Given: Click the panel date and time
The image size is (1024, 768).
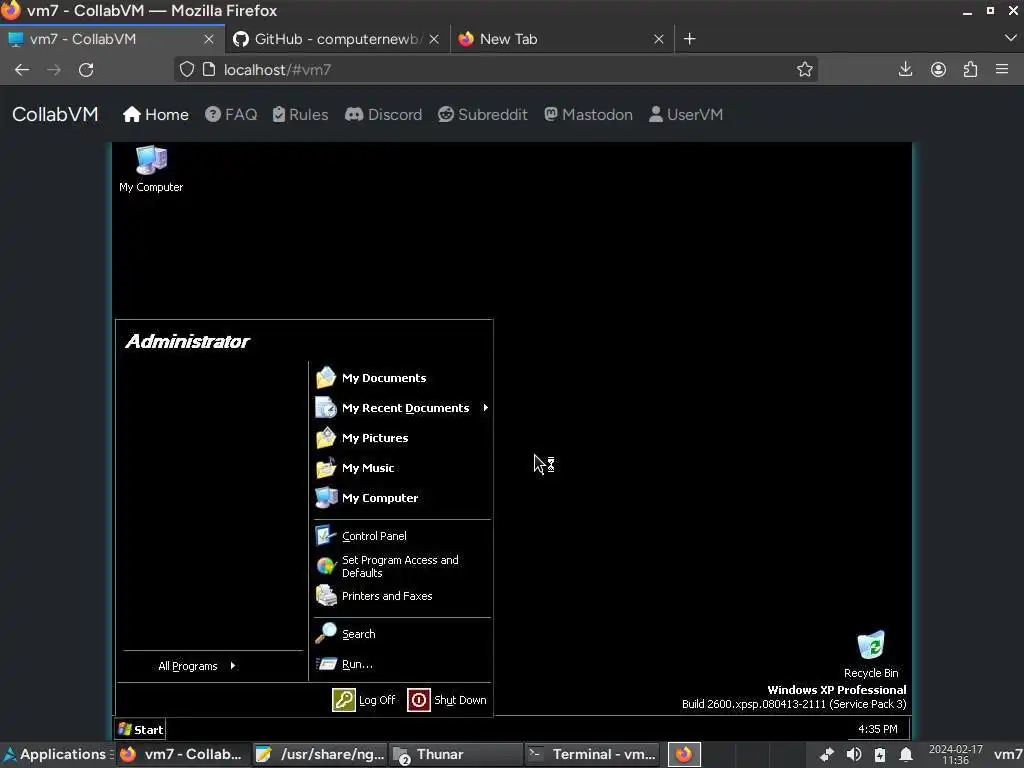Looking at the screenshot, I should pos(955,754).
